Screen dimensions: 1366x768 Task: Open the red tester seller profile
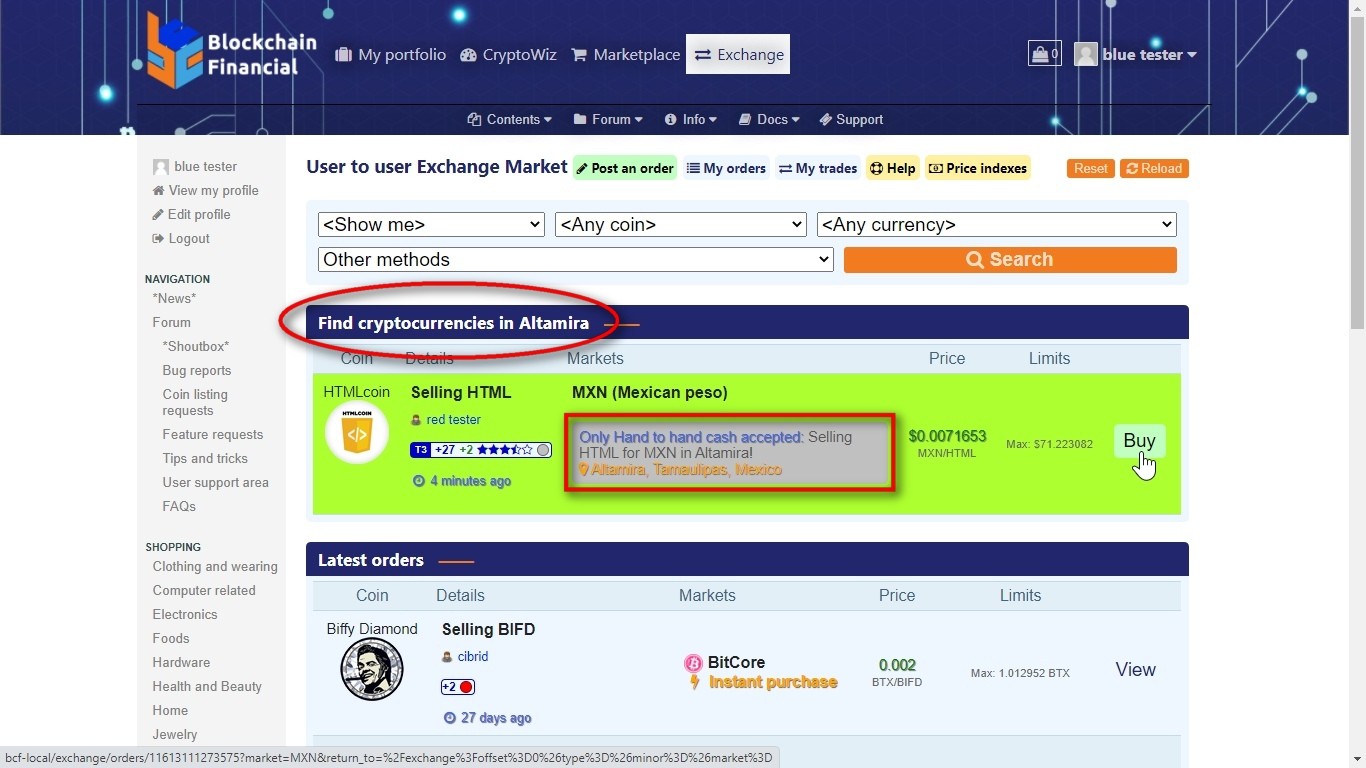pyautogui.click(x=453, y=420)
